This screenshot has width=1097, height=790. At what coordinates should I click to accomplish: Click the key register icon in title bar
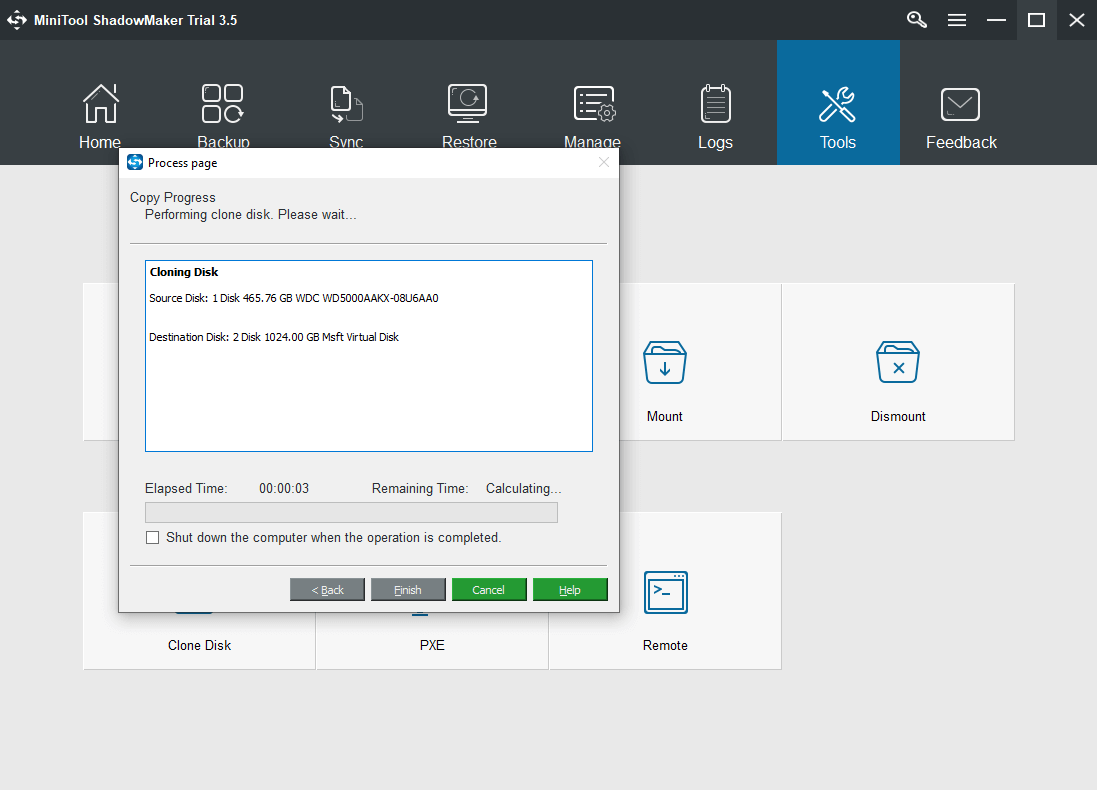click(916, 20)
